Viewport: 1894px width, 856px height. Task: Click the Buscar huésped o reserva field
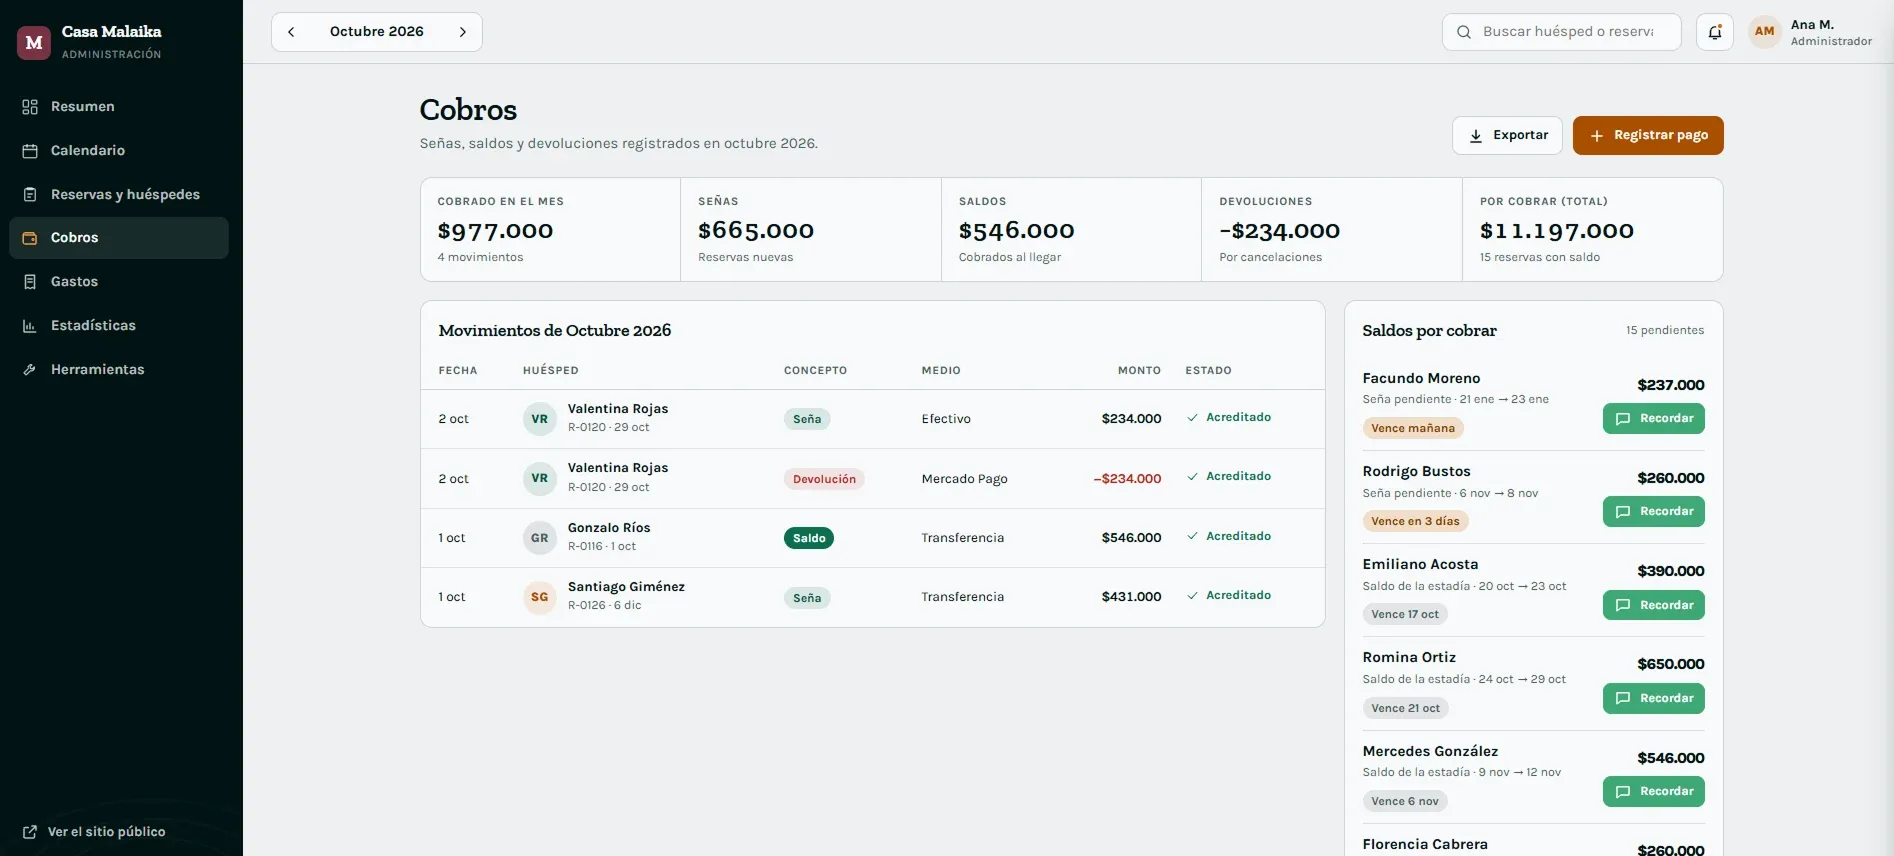pyautogui.click(x=1562, y=32)
